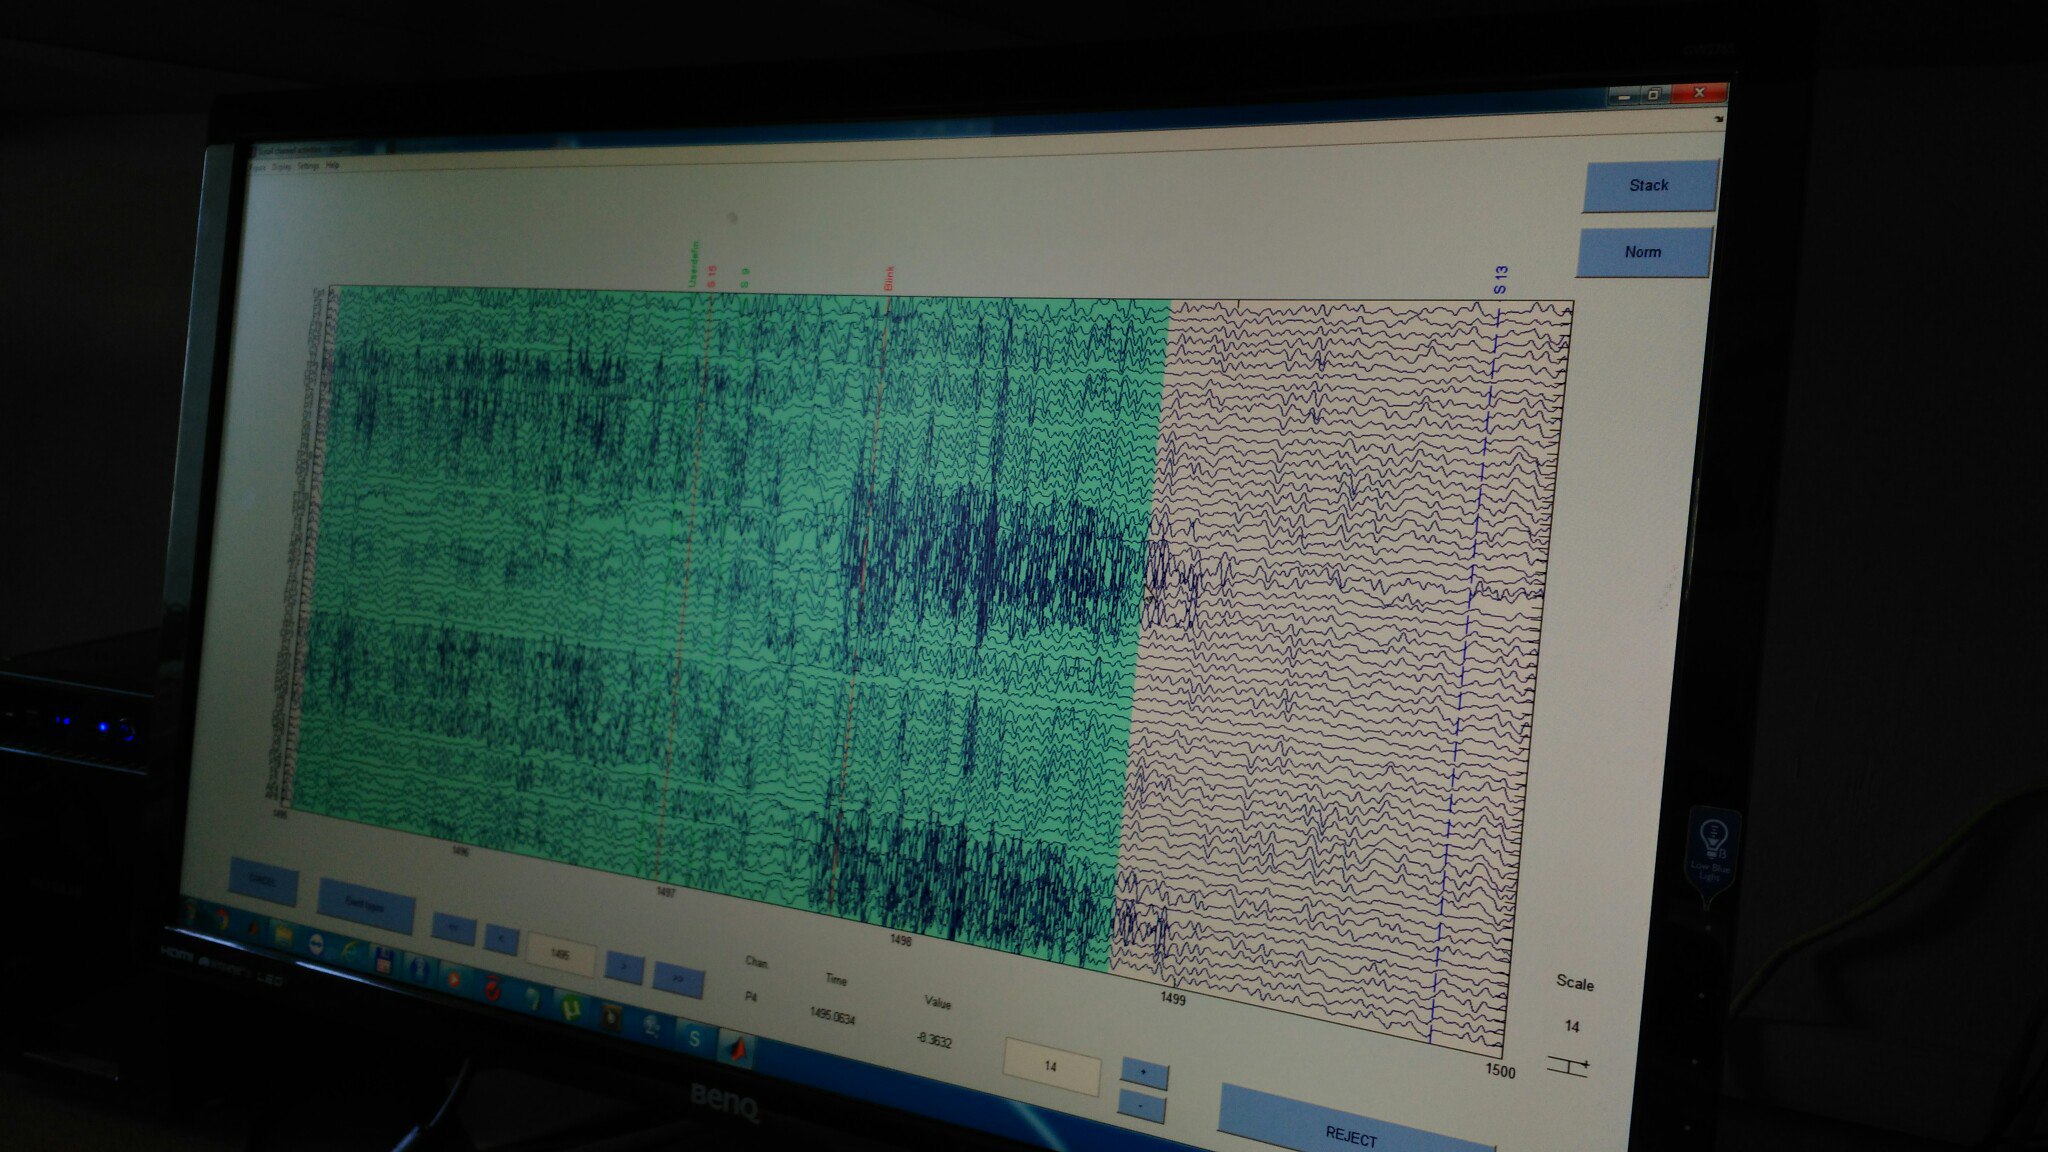Viewport: 2048px width, 1152px height.
Task: Click the MATLAB icon in the taskbar
Action: point(737,1048)
